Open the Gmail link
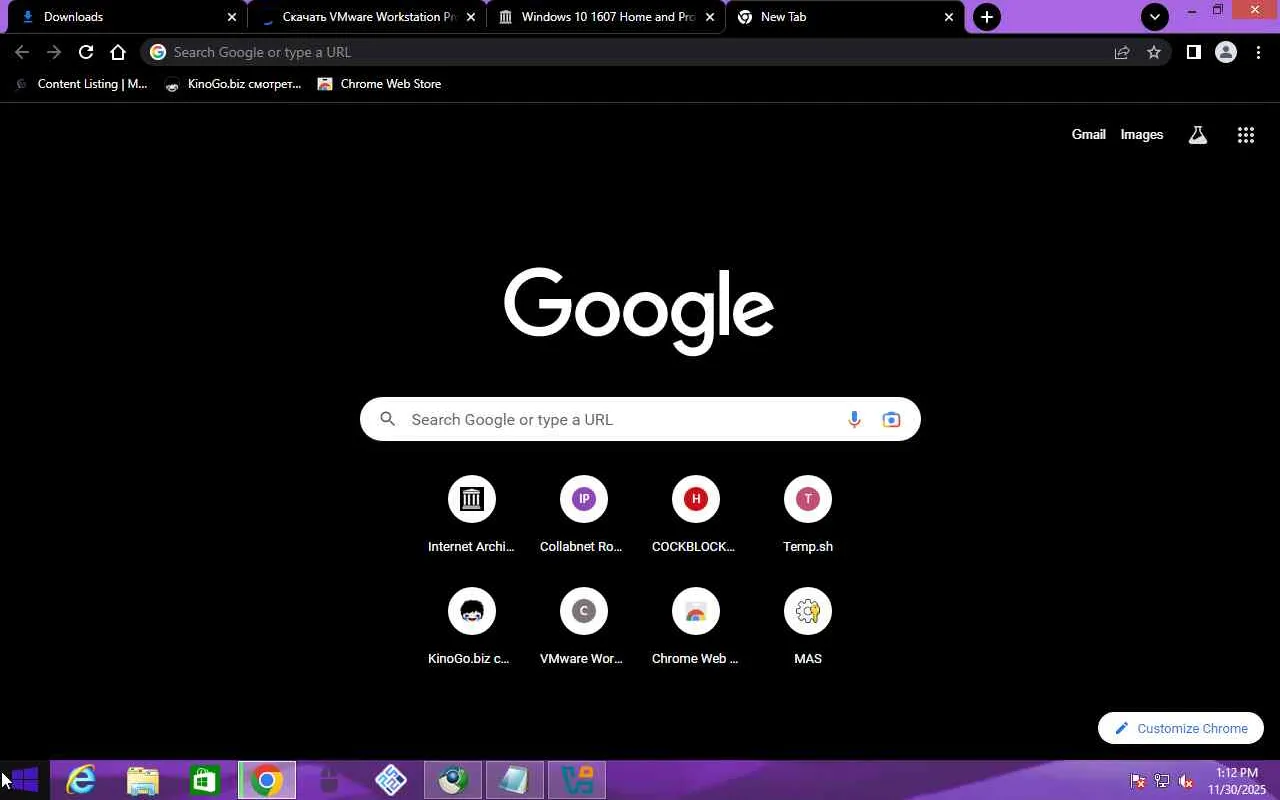1280x800 pixels. point(1088,134)
